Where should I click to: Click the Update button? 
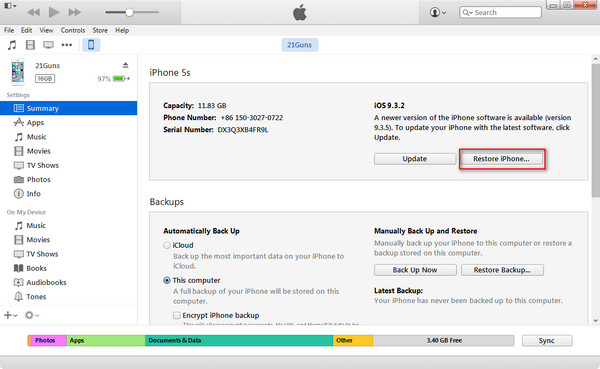(415, 159)
